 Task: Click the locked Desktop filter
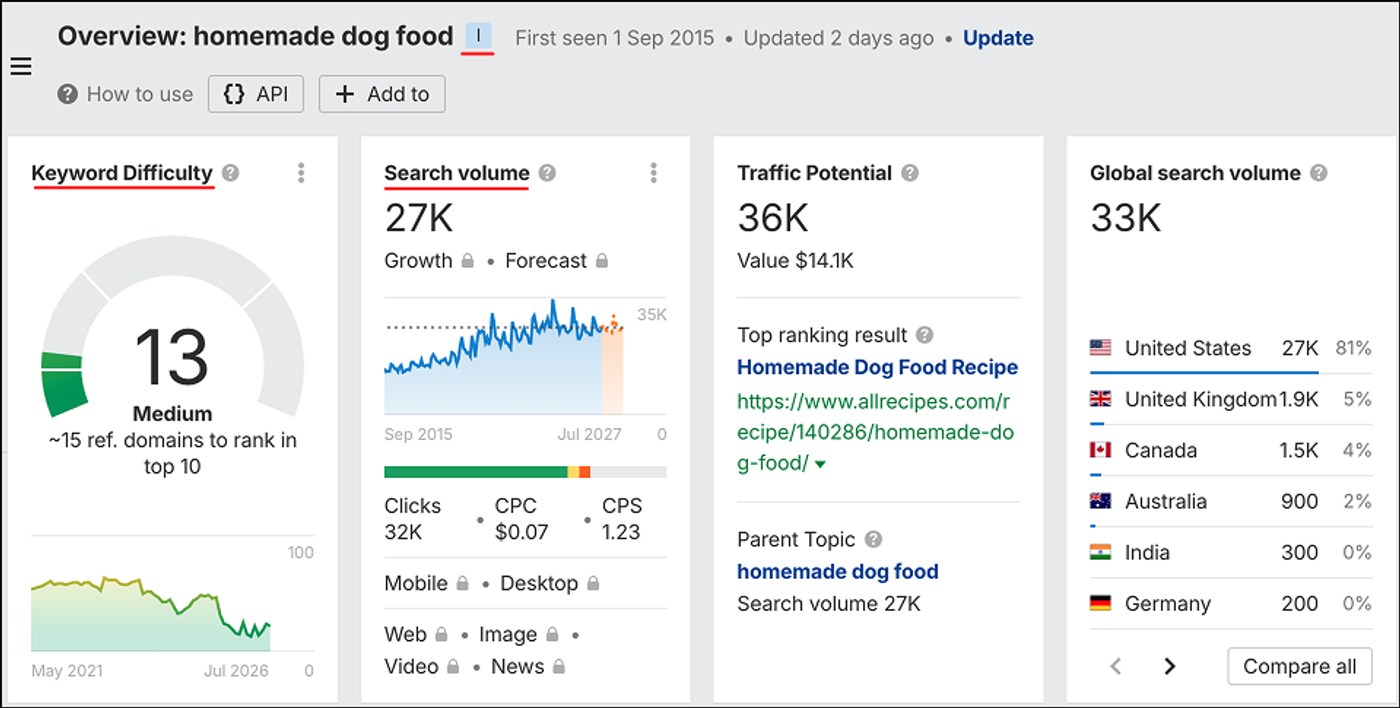[x=550, y=583]
